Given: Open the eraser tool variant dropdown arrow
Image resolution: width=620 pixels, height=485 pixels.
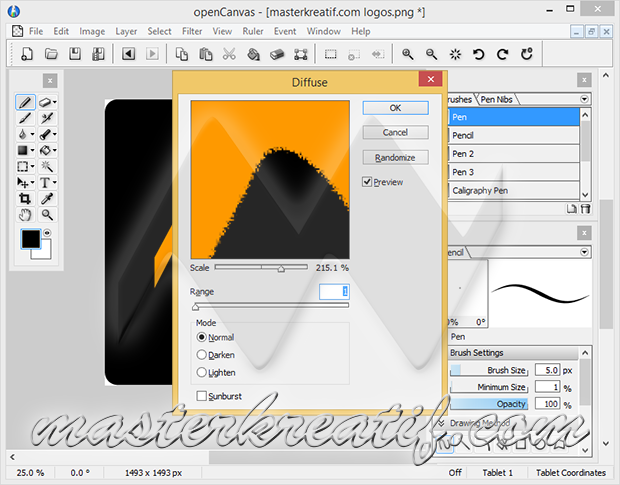Looking at the screenshot, I should (x=55, y=102).
